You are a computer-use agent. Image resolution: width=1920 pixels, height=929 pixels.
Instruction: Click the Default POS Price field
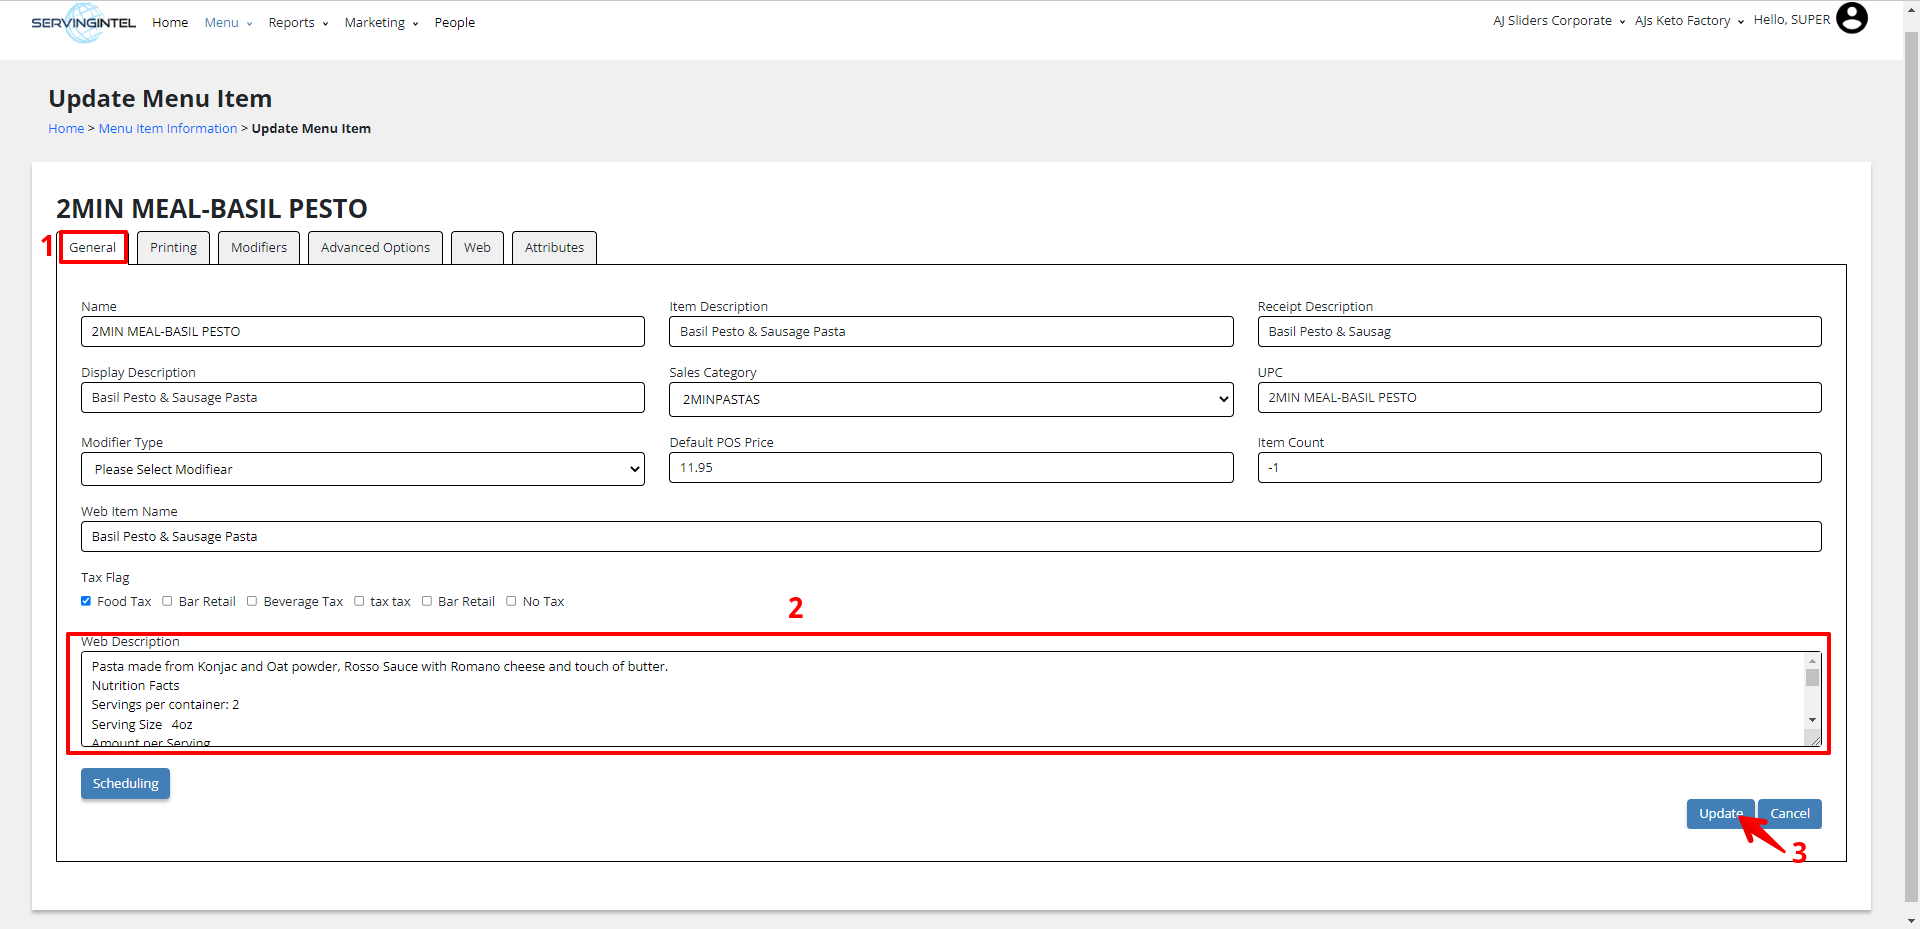pyautogui.click(x=950, y=468)
